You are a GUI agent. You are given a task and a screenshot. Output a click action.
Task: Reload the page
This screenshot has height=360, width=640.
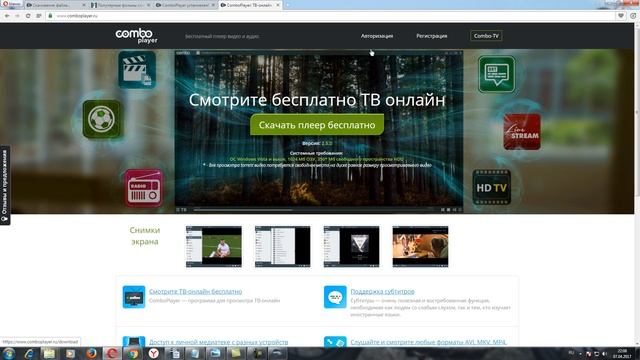click(28, 16)
